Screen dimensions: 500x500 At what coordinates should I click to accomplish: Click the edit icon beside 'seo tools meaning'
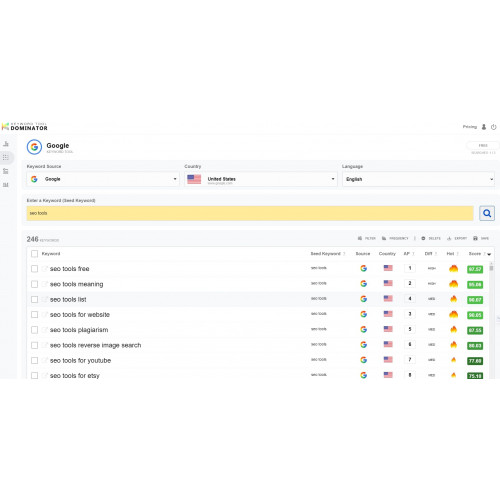pos(45,284)
